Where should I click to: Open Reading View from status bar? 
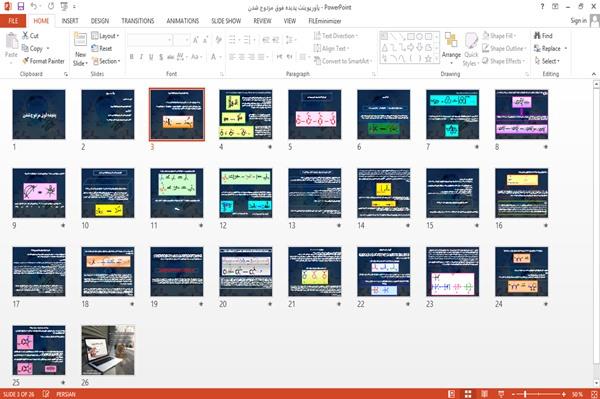pos(484,394)
